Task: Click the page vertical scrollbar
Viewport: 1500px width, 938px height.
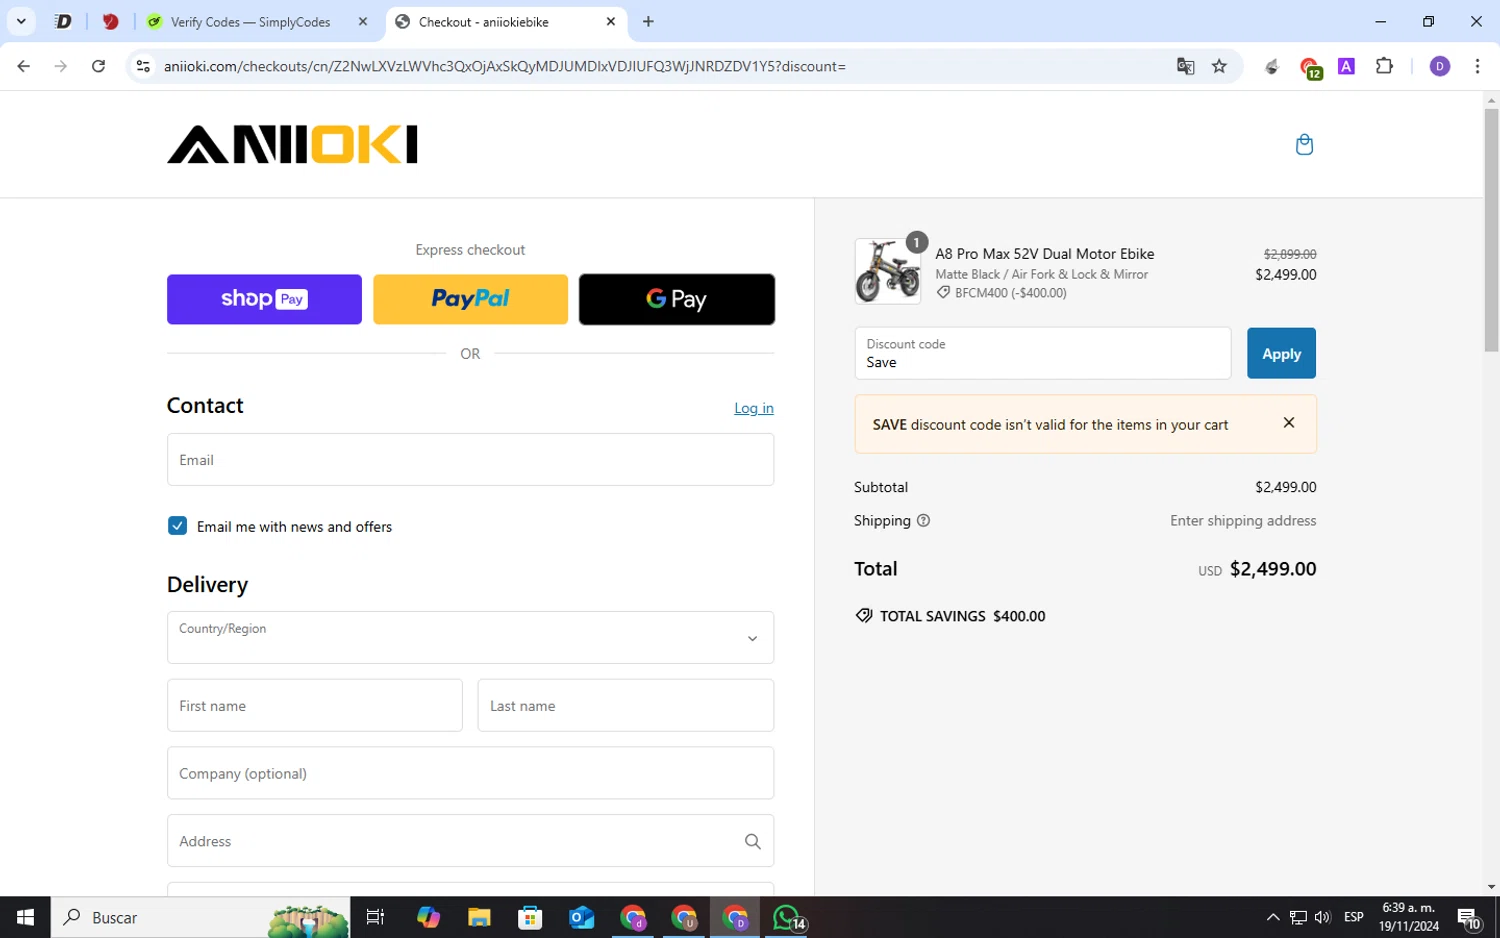Action: 1491,230
